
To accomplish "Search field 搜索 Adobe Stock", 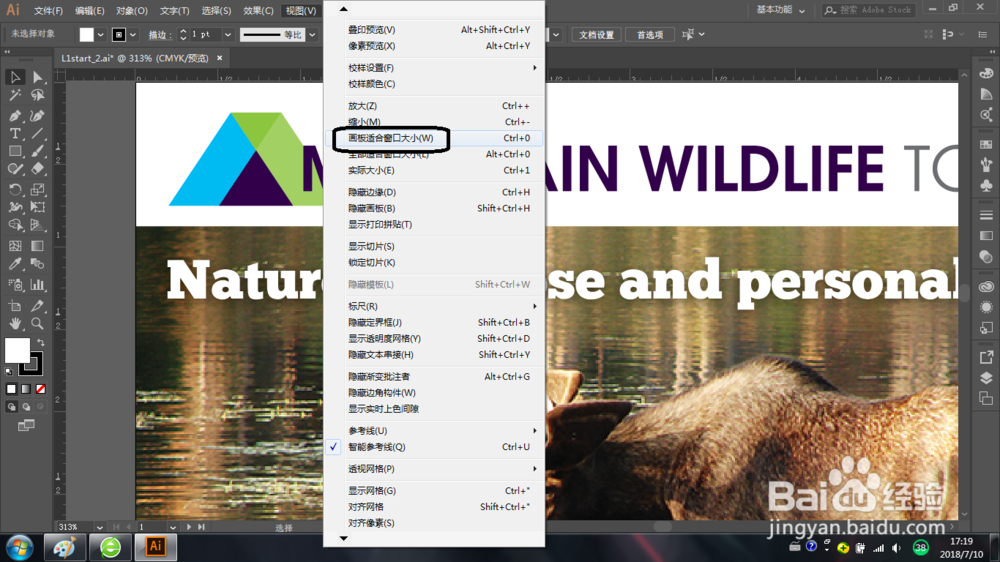I will 870,10.
